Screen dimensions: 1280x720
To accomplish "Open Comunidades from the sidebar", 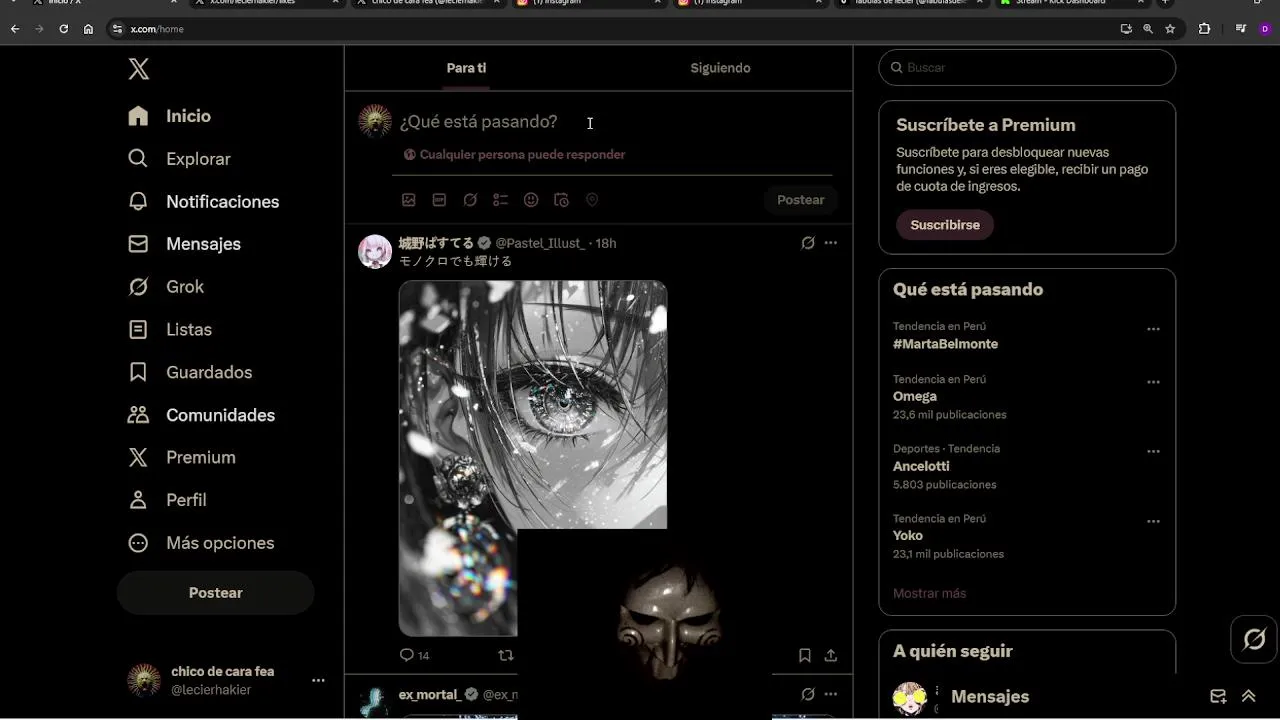I will coord(201,415).
